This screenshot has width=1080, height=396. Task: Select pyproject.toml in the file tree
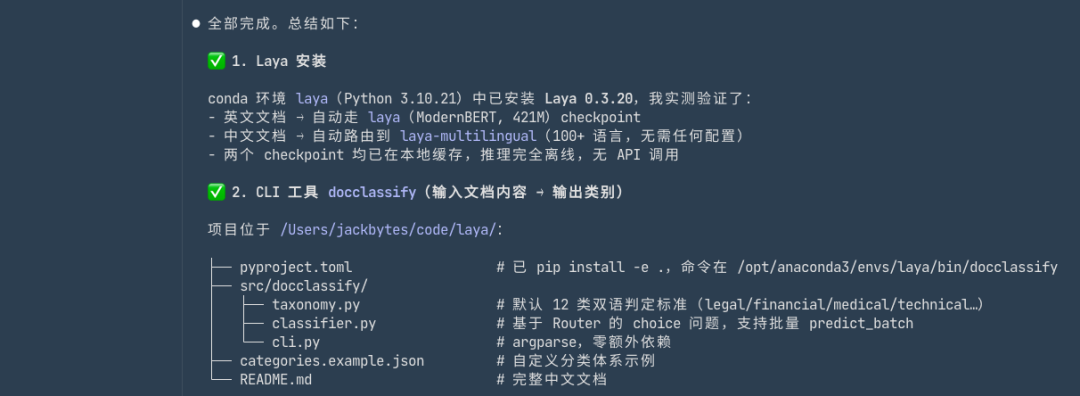(x=295, y=267)
